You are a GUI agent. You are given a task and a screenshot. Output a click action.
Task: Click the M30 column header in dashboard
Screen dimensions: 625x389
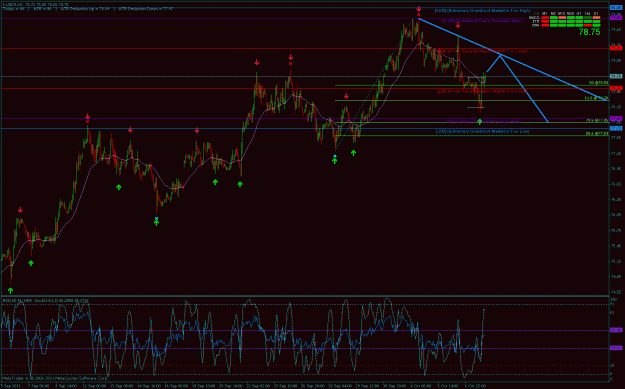pos(570,13)
